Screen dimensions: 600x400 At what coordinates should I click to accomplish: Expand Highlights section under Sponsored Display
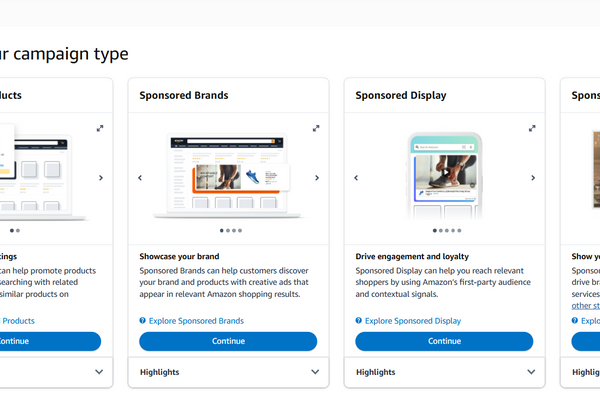531,372
